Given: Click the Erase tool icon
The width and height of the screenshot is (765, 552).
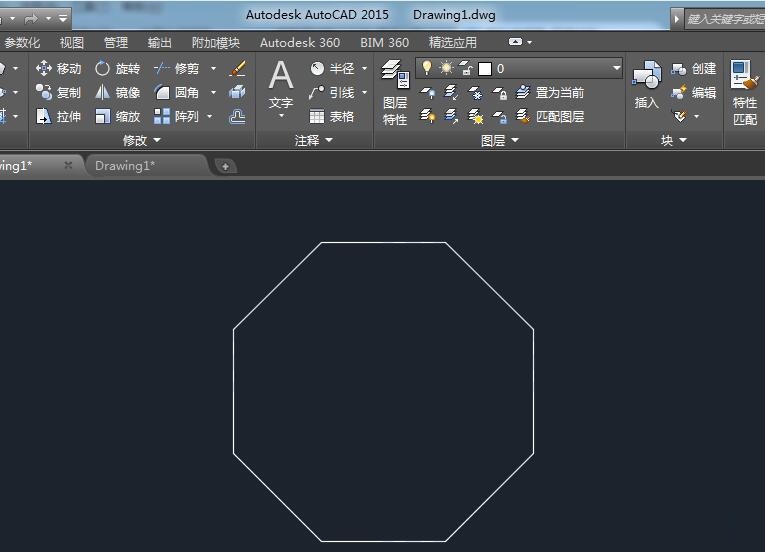Looking at the screenshot, I should (238, 68).
